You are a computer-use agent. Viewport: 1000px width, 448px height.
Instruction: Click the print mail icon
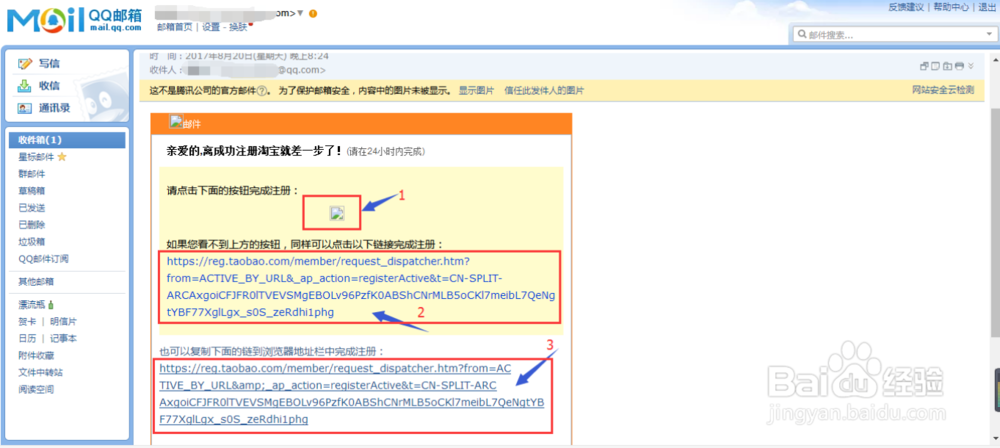point(959,66)
